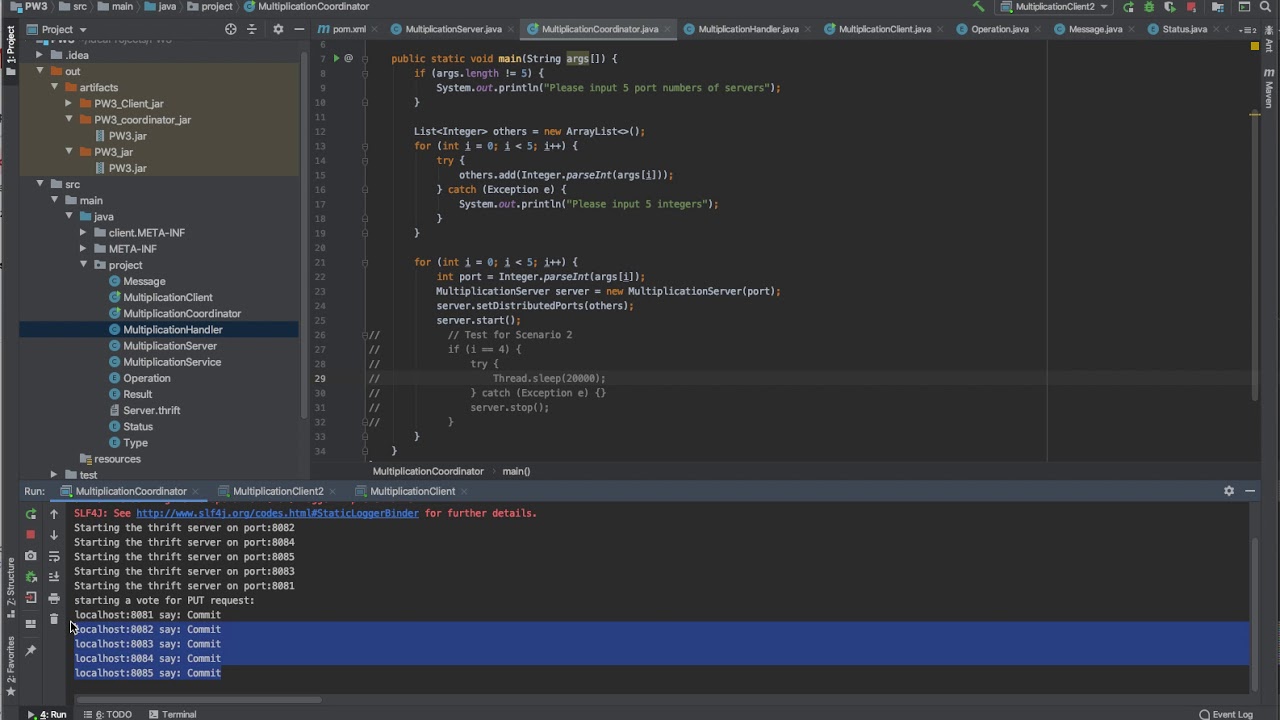
Task: Rerun MultiplicationCoordinator in the Run panel
Action: pyautogui.click(x=31, y=514)
